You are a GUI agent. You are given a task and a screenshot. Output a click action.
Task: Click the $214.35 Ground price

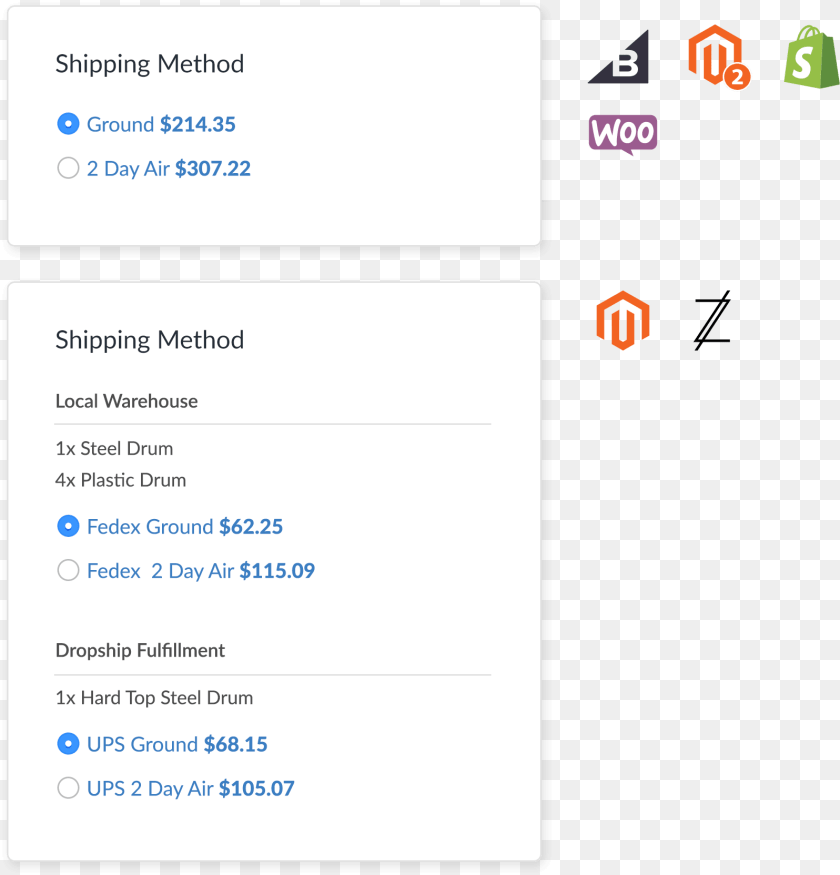(x=198, y=124)
